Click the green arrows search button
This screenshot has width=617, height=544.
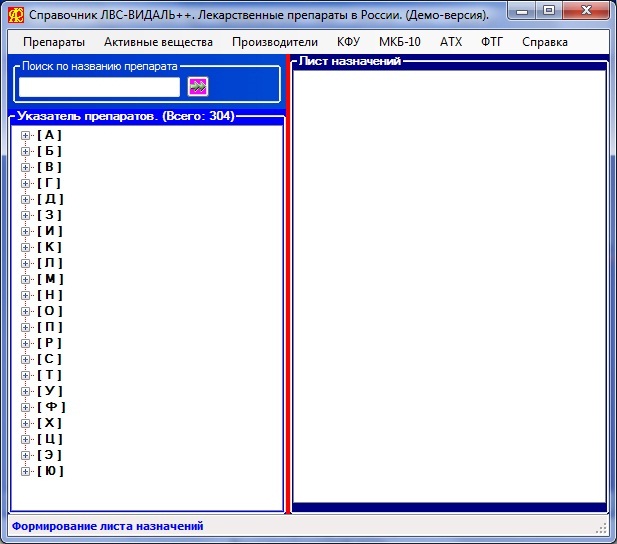tap(198, 86)
